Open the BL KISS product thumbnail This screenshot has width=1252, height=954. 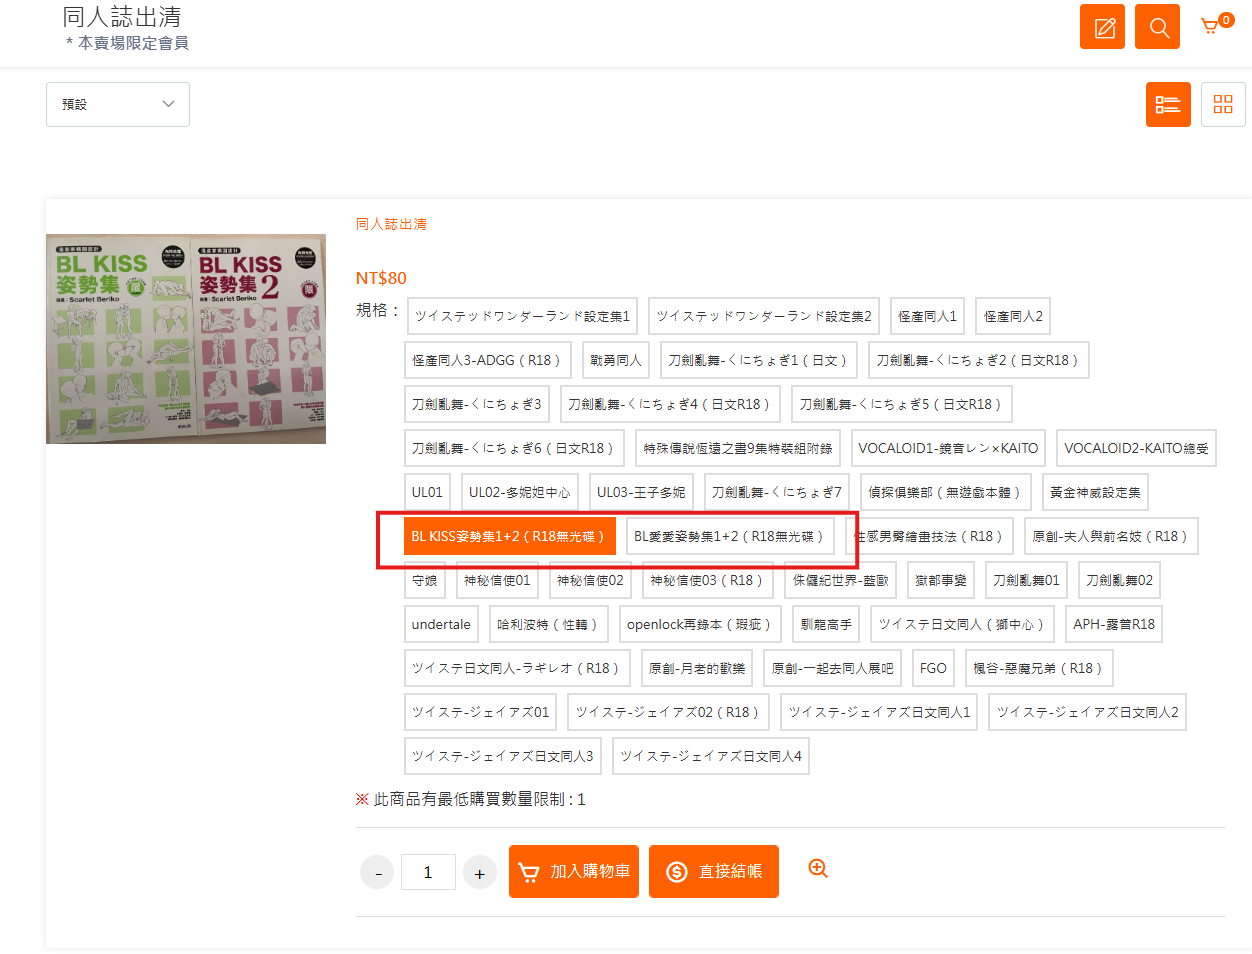tap(186, 339)
